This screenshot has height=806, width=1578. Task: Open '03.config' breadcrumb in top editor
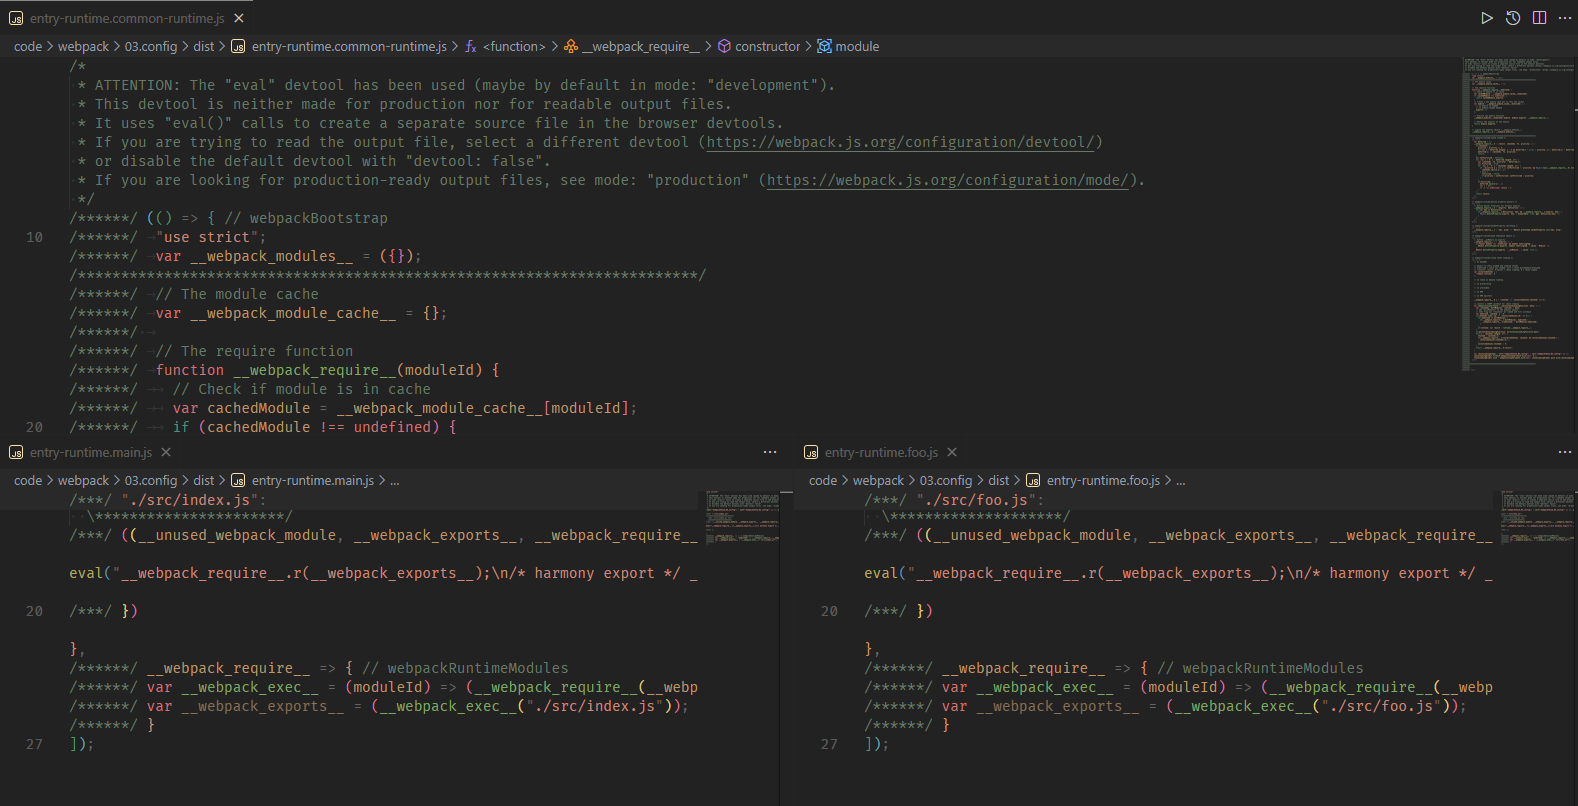pos(151,46)
